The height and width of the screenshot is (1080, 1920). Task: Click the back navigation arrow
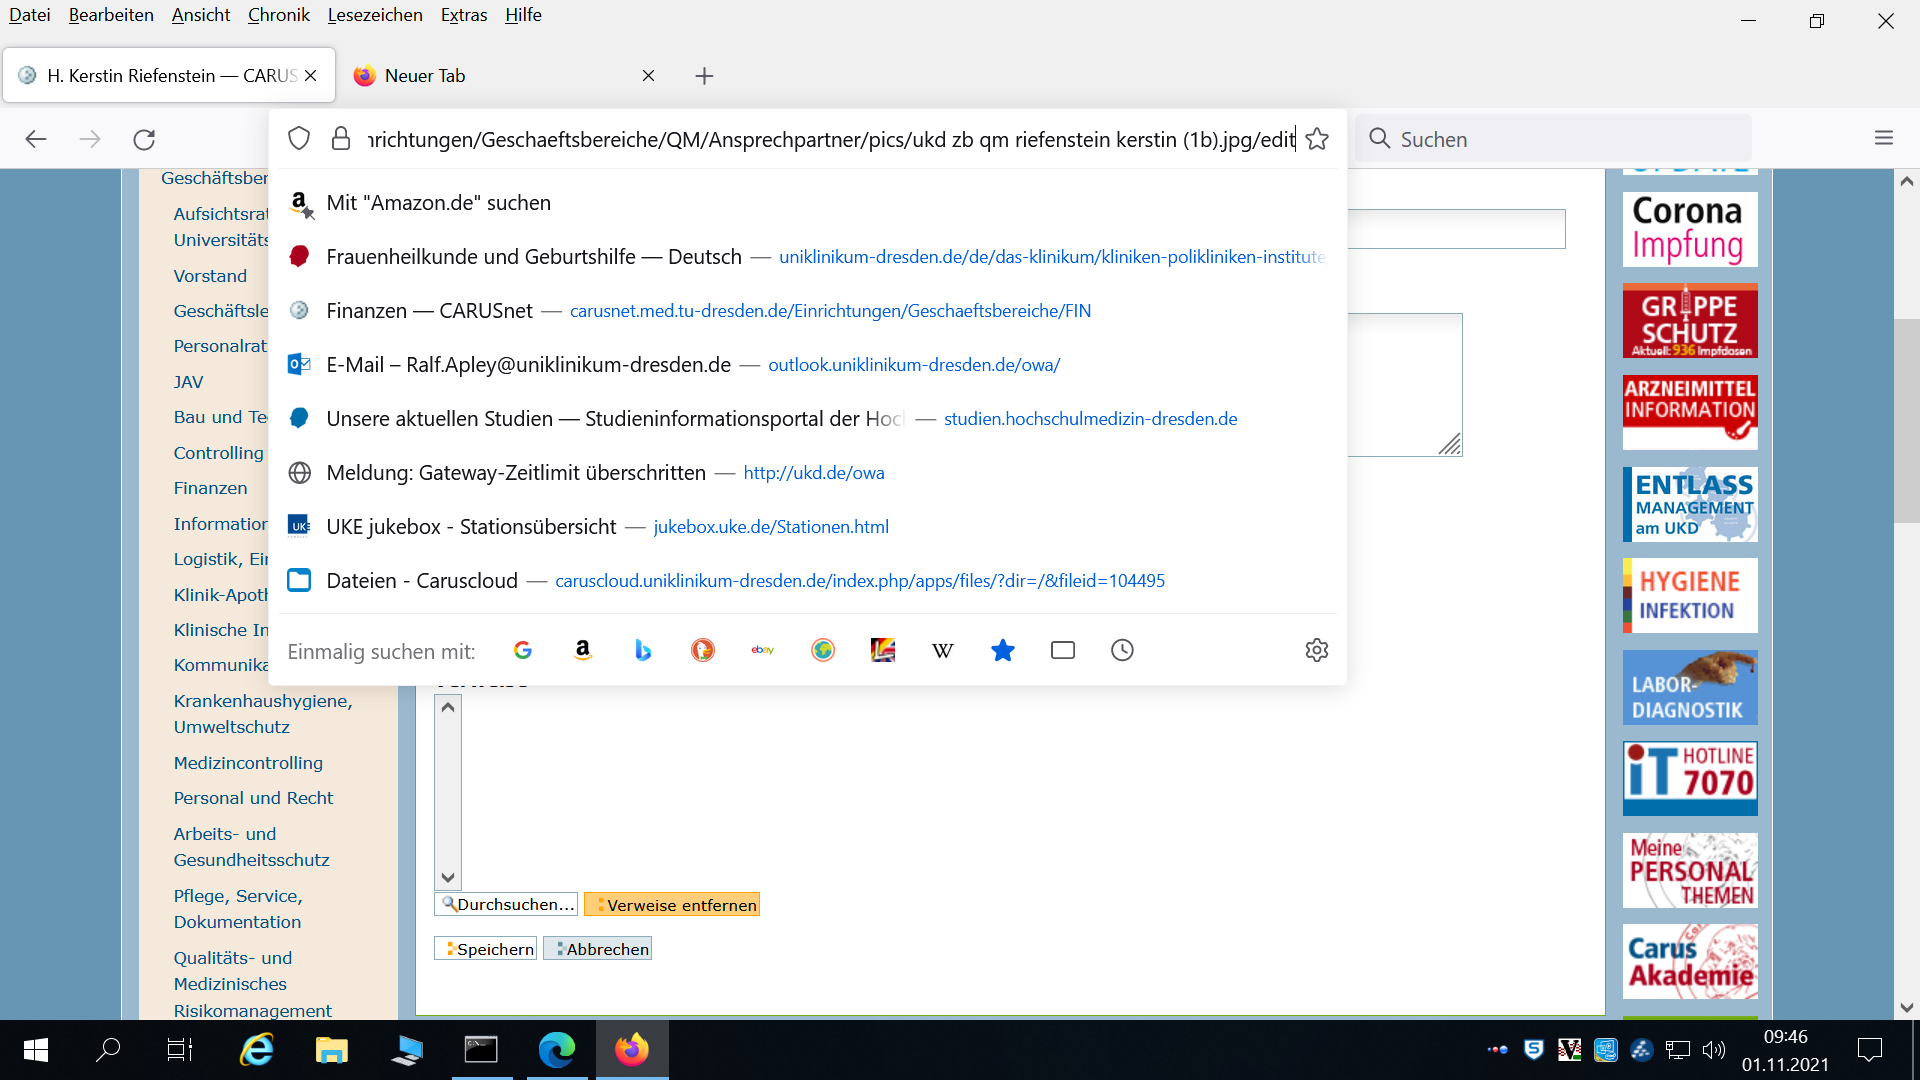[36, 139]
